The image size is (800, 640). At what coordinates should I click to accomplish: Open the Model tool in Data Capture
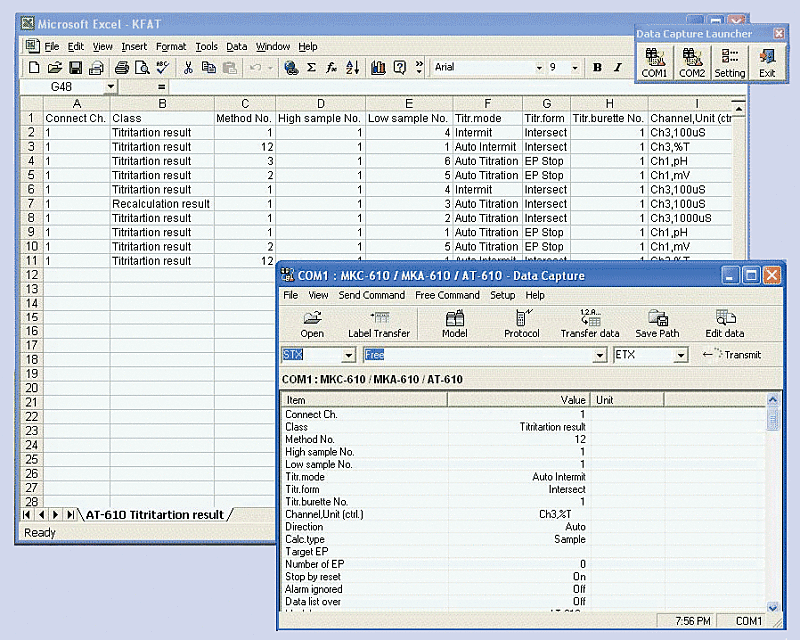point(454,323)
